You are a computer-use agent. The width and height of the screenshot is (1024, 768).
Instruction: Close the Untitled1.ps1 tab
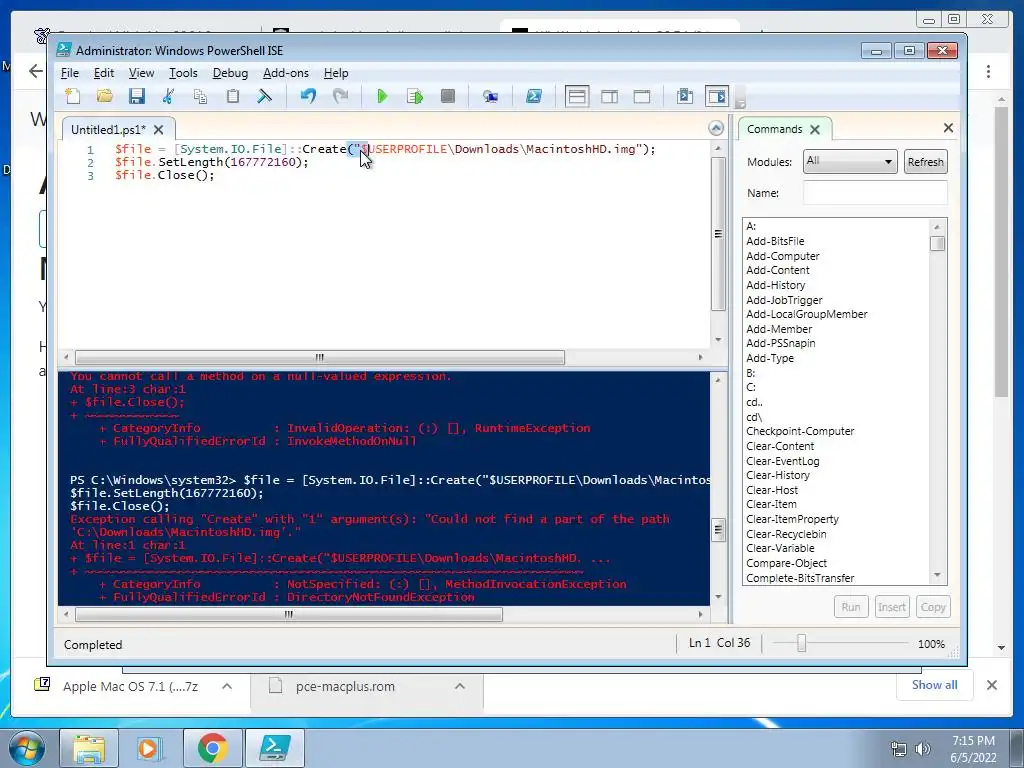pos(159,129)
